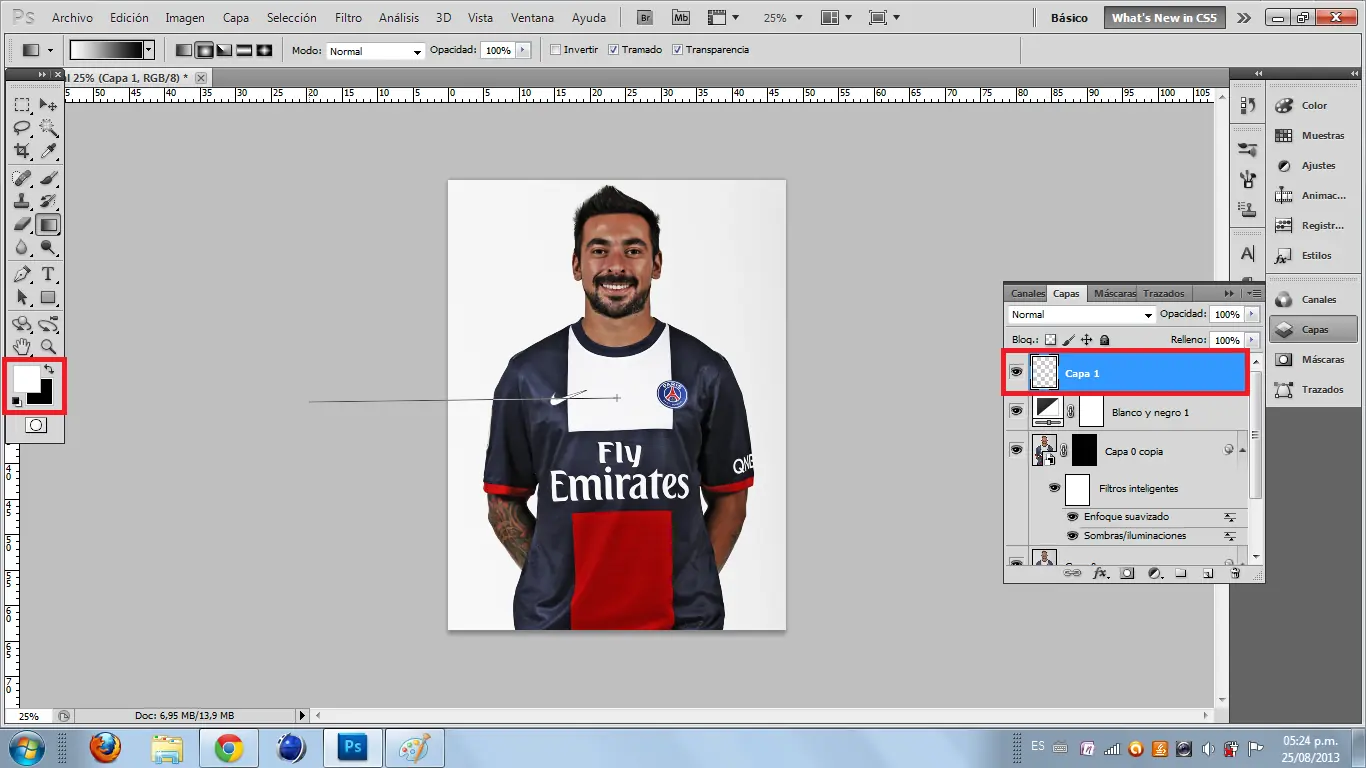Collapse Capa 0 copia smart filters
This screenshot has width=1366, height=768.
(1242, 451)
